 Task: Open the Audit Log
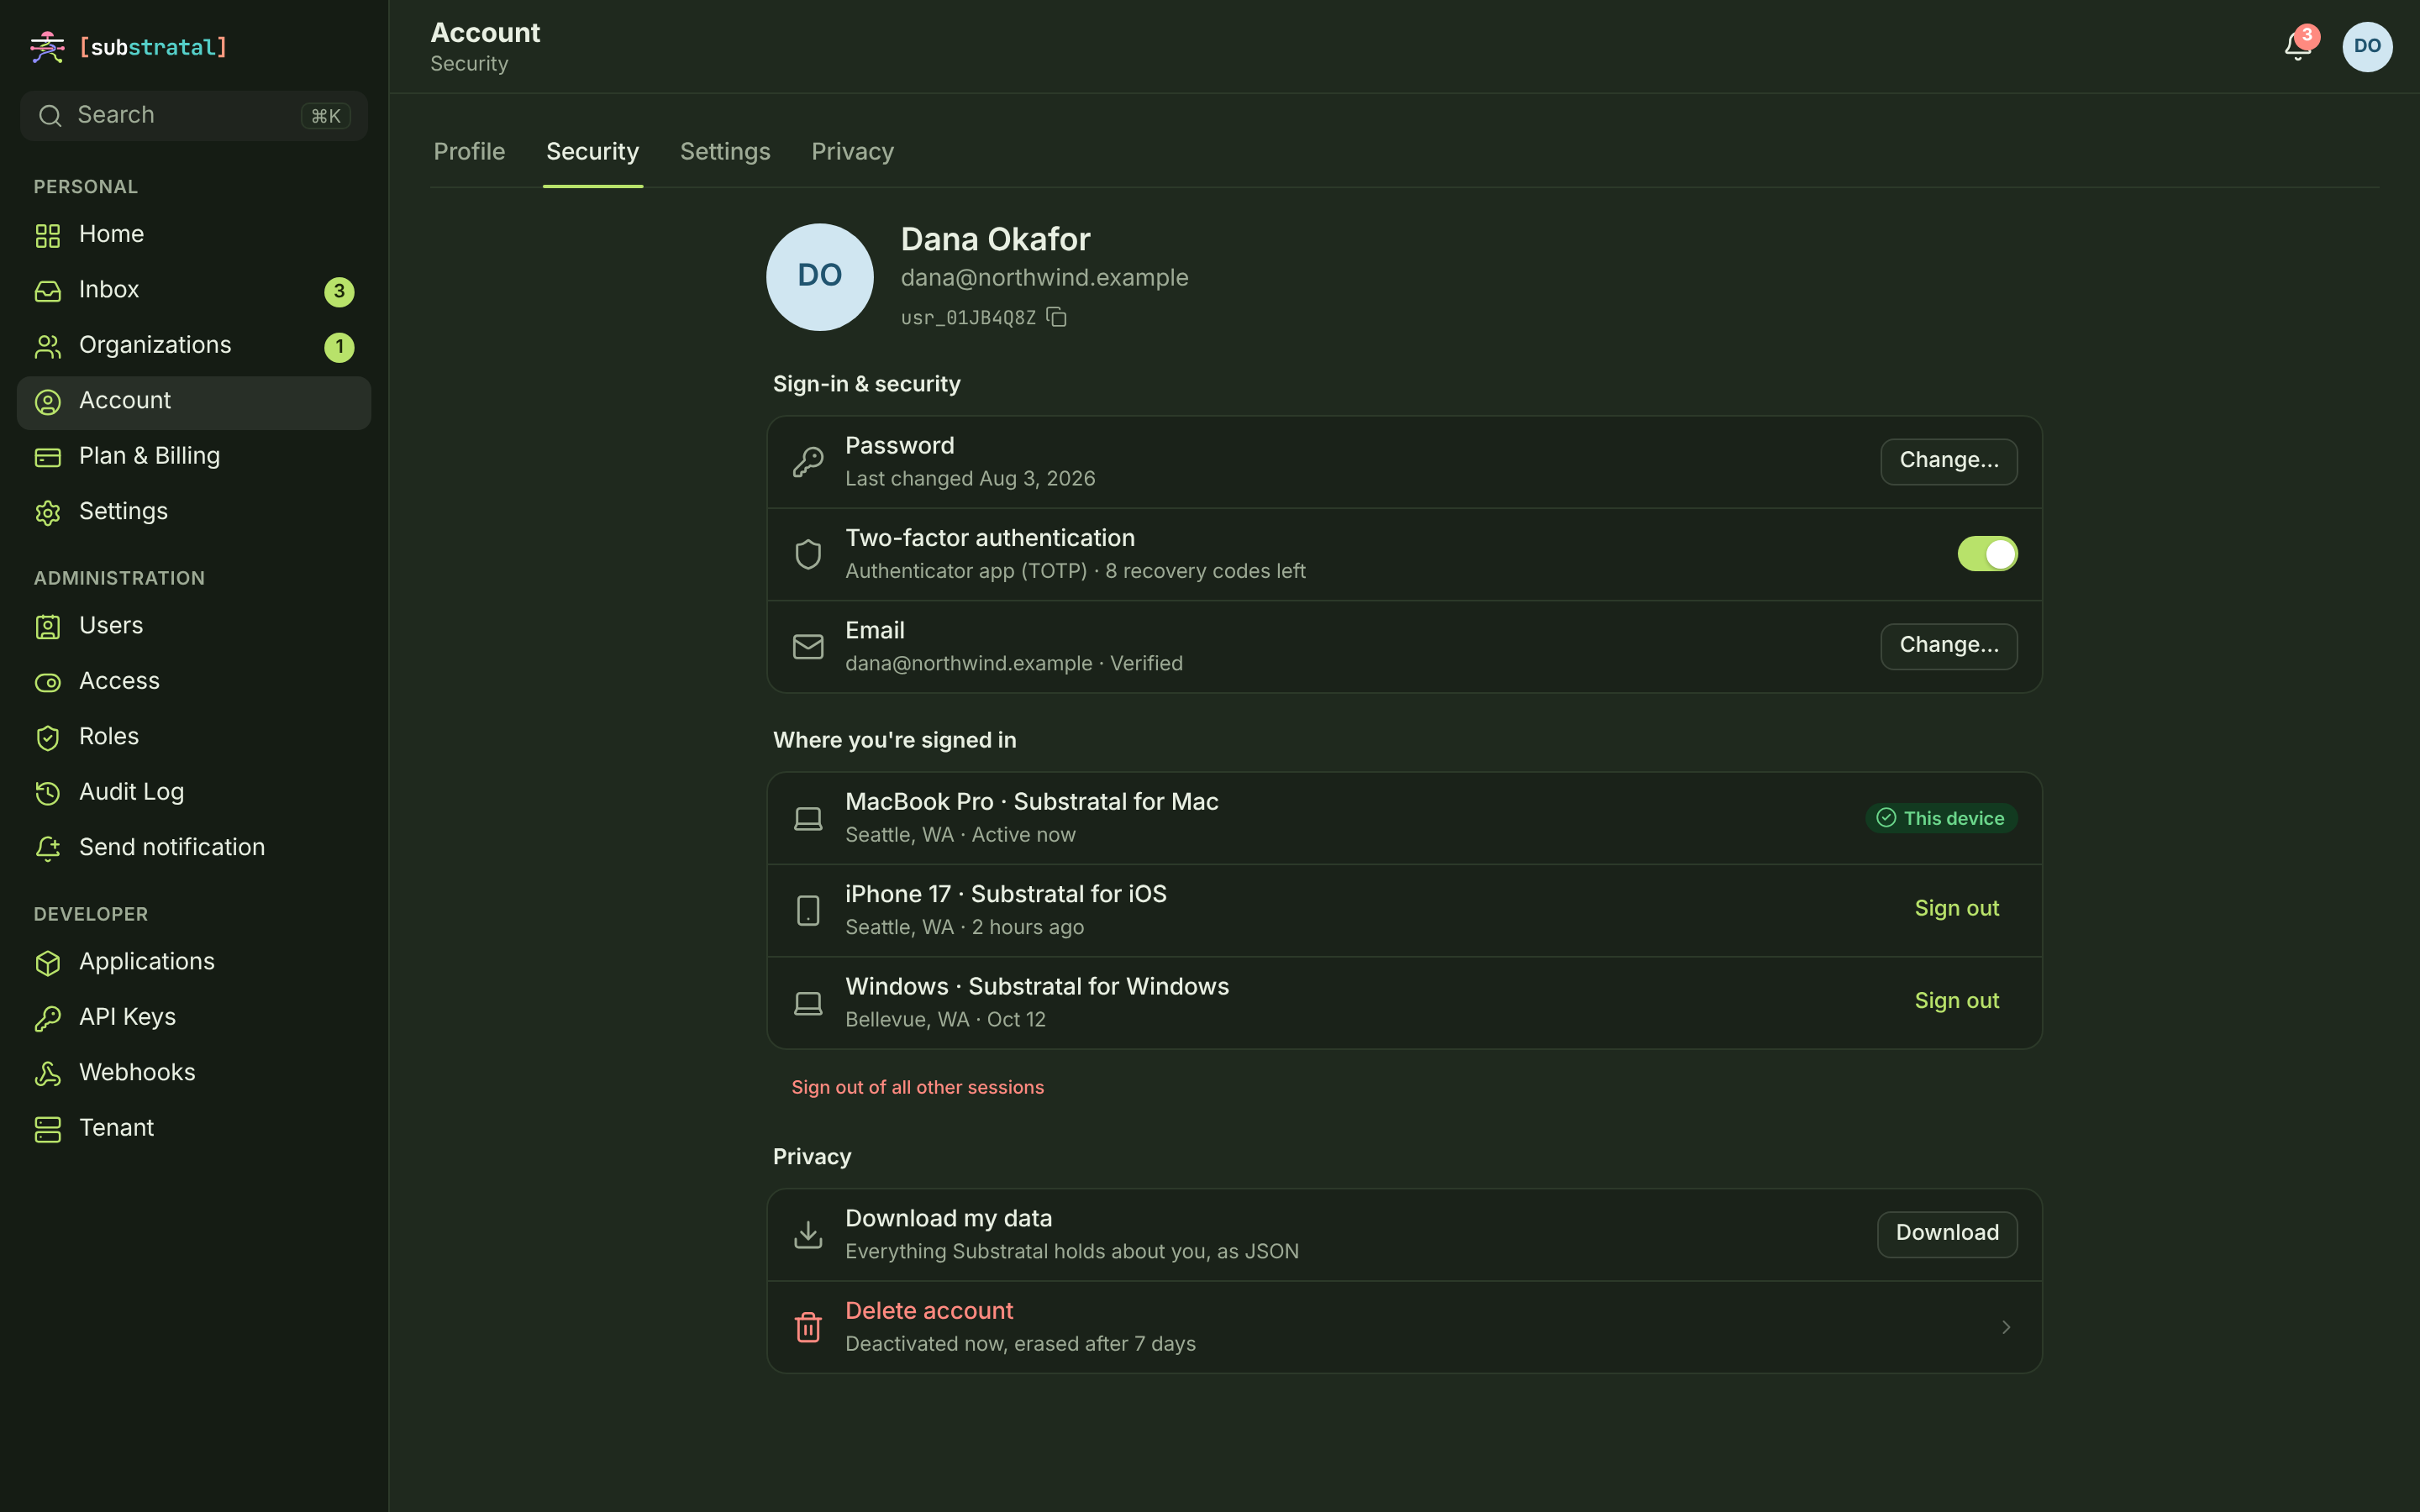click(x=194, y=792)
